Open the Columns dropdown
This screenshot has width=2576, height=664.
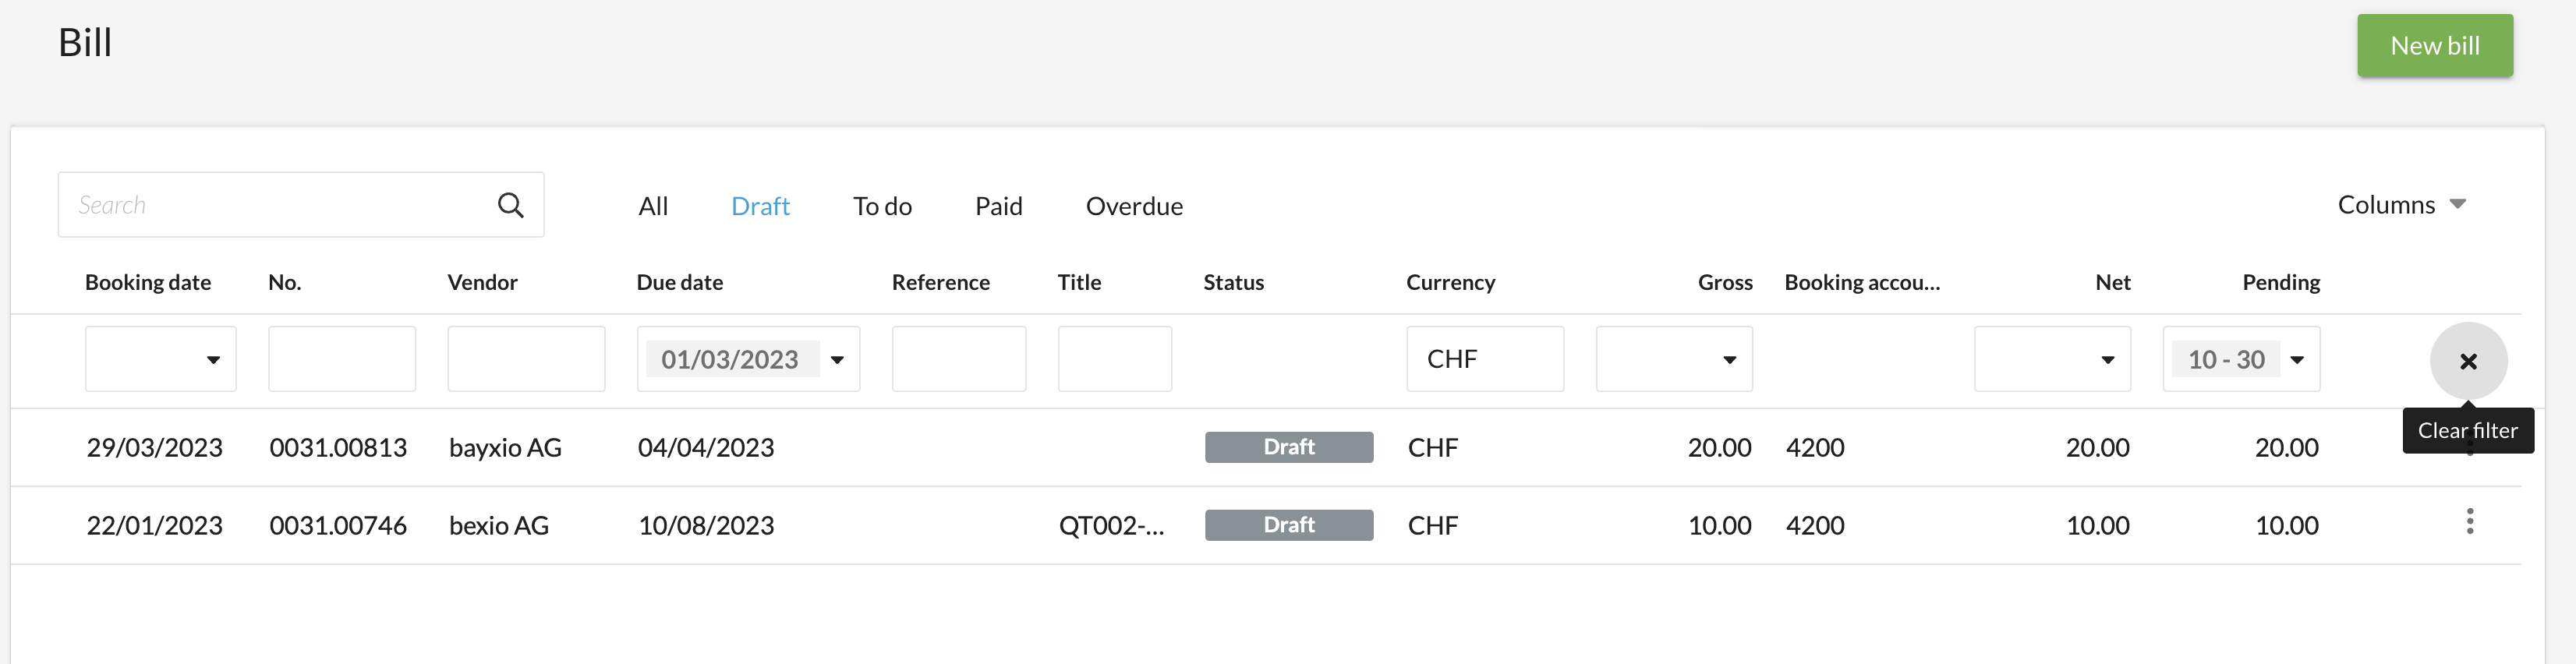click(x=2401, y=205)
